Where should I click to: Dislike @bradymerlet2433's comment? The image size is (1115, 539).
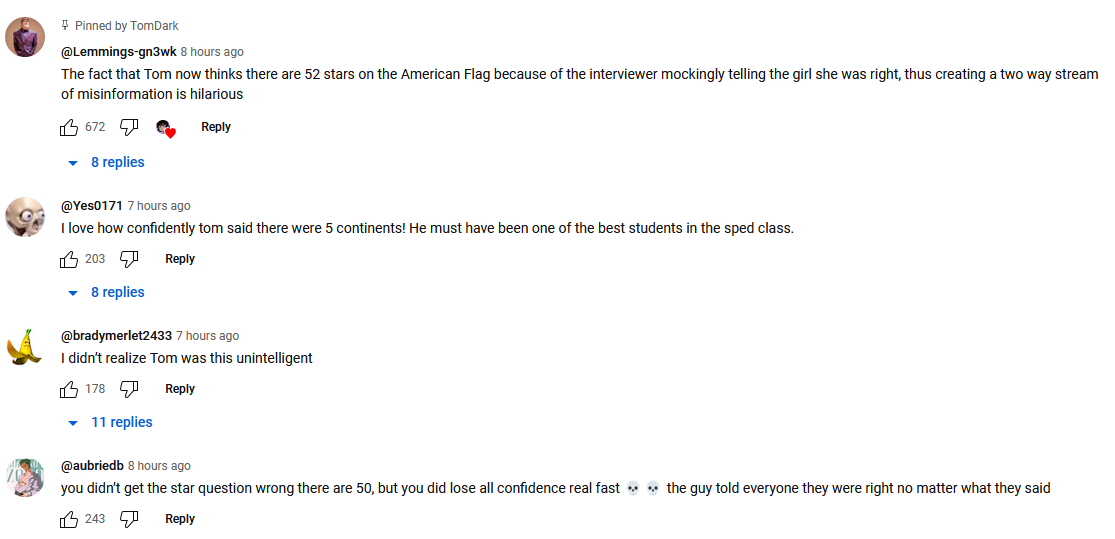point(129,389)
